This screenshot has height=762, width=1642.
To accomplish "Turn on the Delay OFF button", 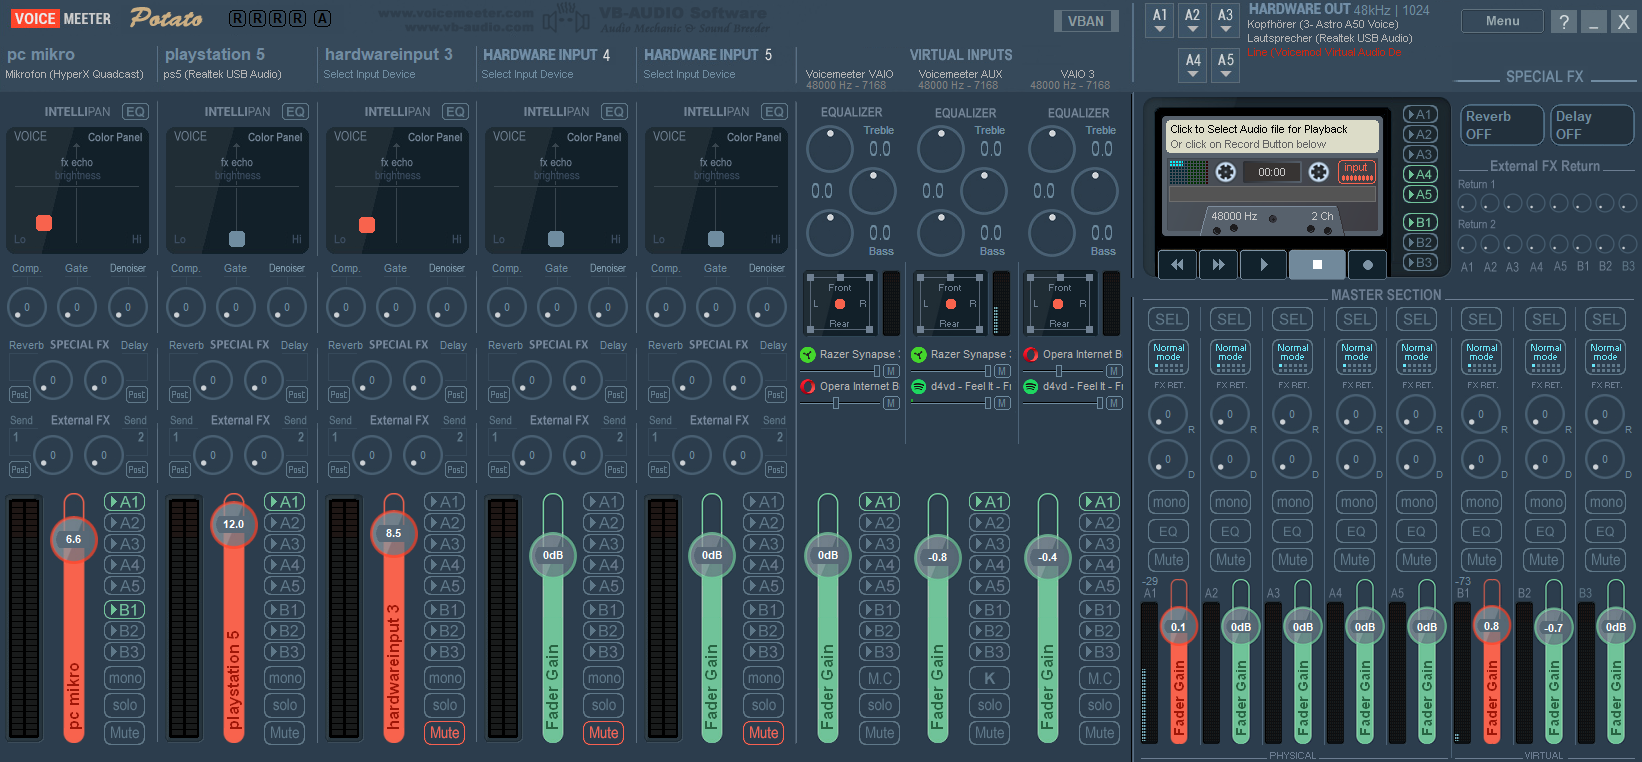I will [1593, 125].
